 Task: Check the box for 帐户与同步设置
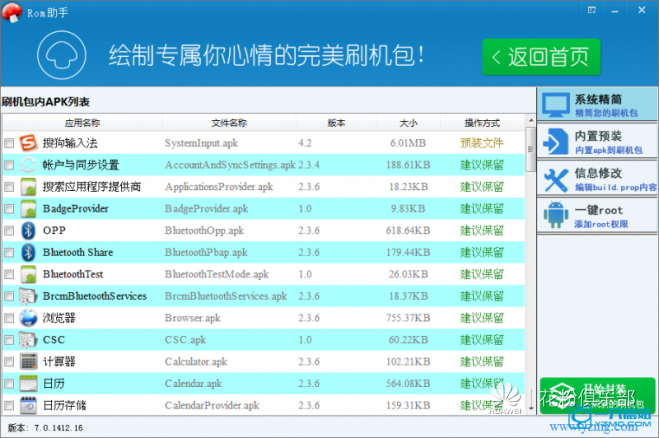9,165
